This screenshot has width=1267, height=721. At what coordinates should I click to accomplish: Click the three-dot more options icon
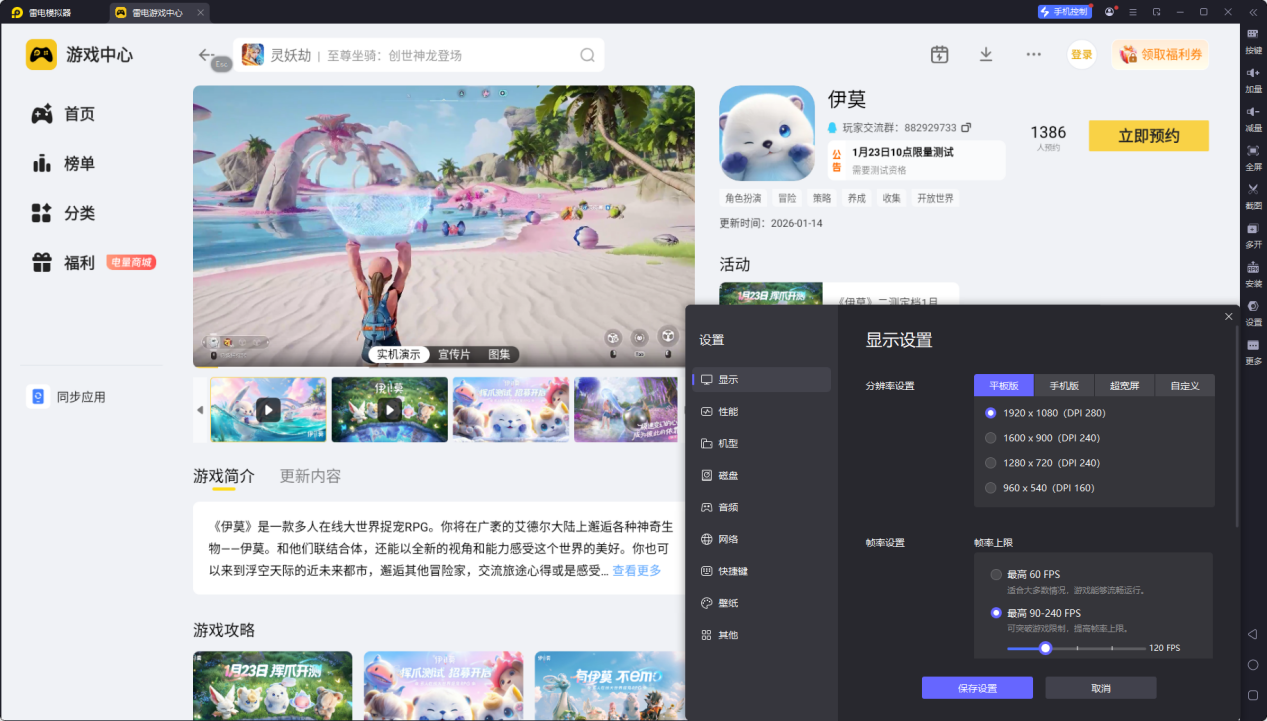pos(1033,54)
